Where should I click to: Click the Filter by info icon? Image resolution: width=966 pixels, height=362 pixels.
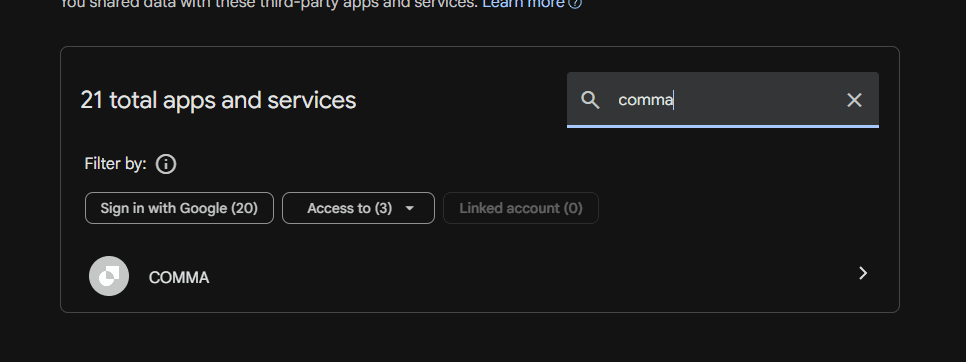[x=166, y=164]
